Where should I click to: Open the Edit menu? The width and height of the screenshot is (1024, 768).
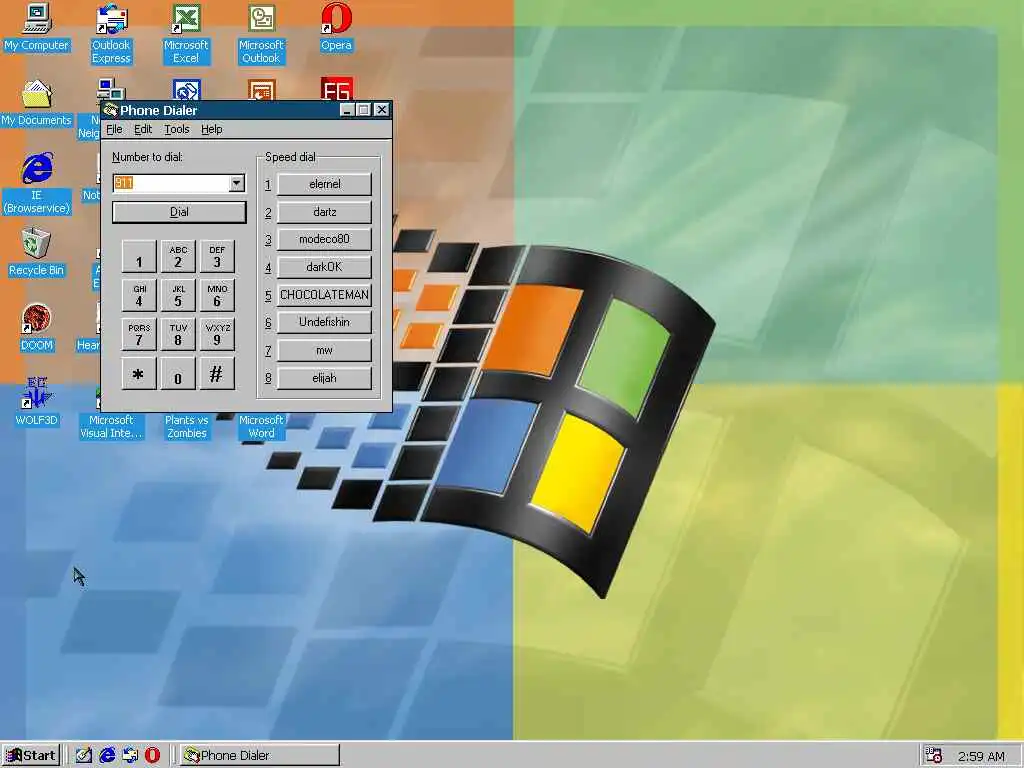click(143, 129)
